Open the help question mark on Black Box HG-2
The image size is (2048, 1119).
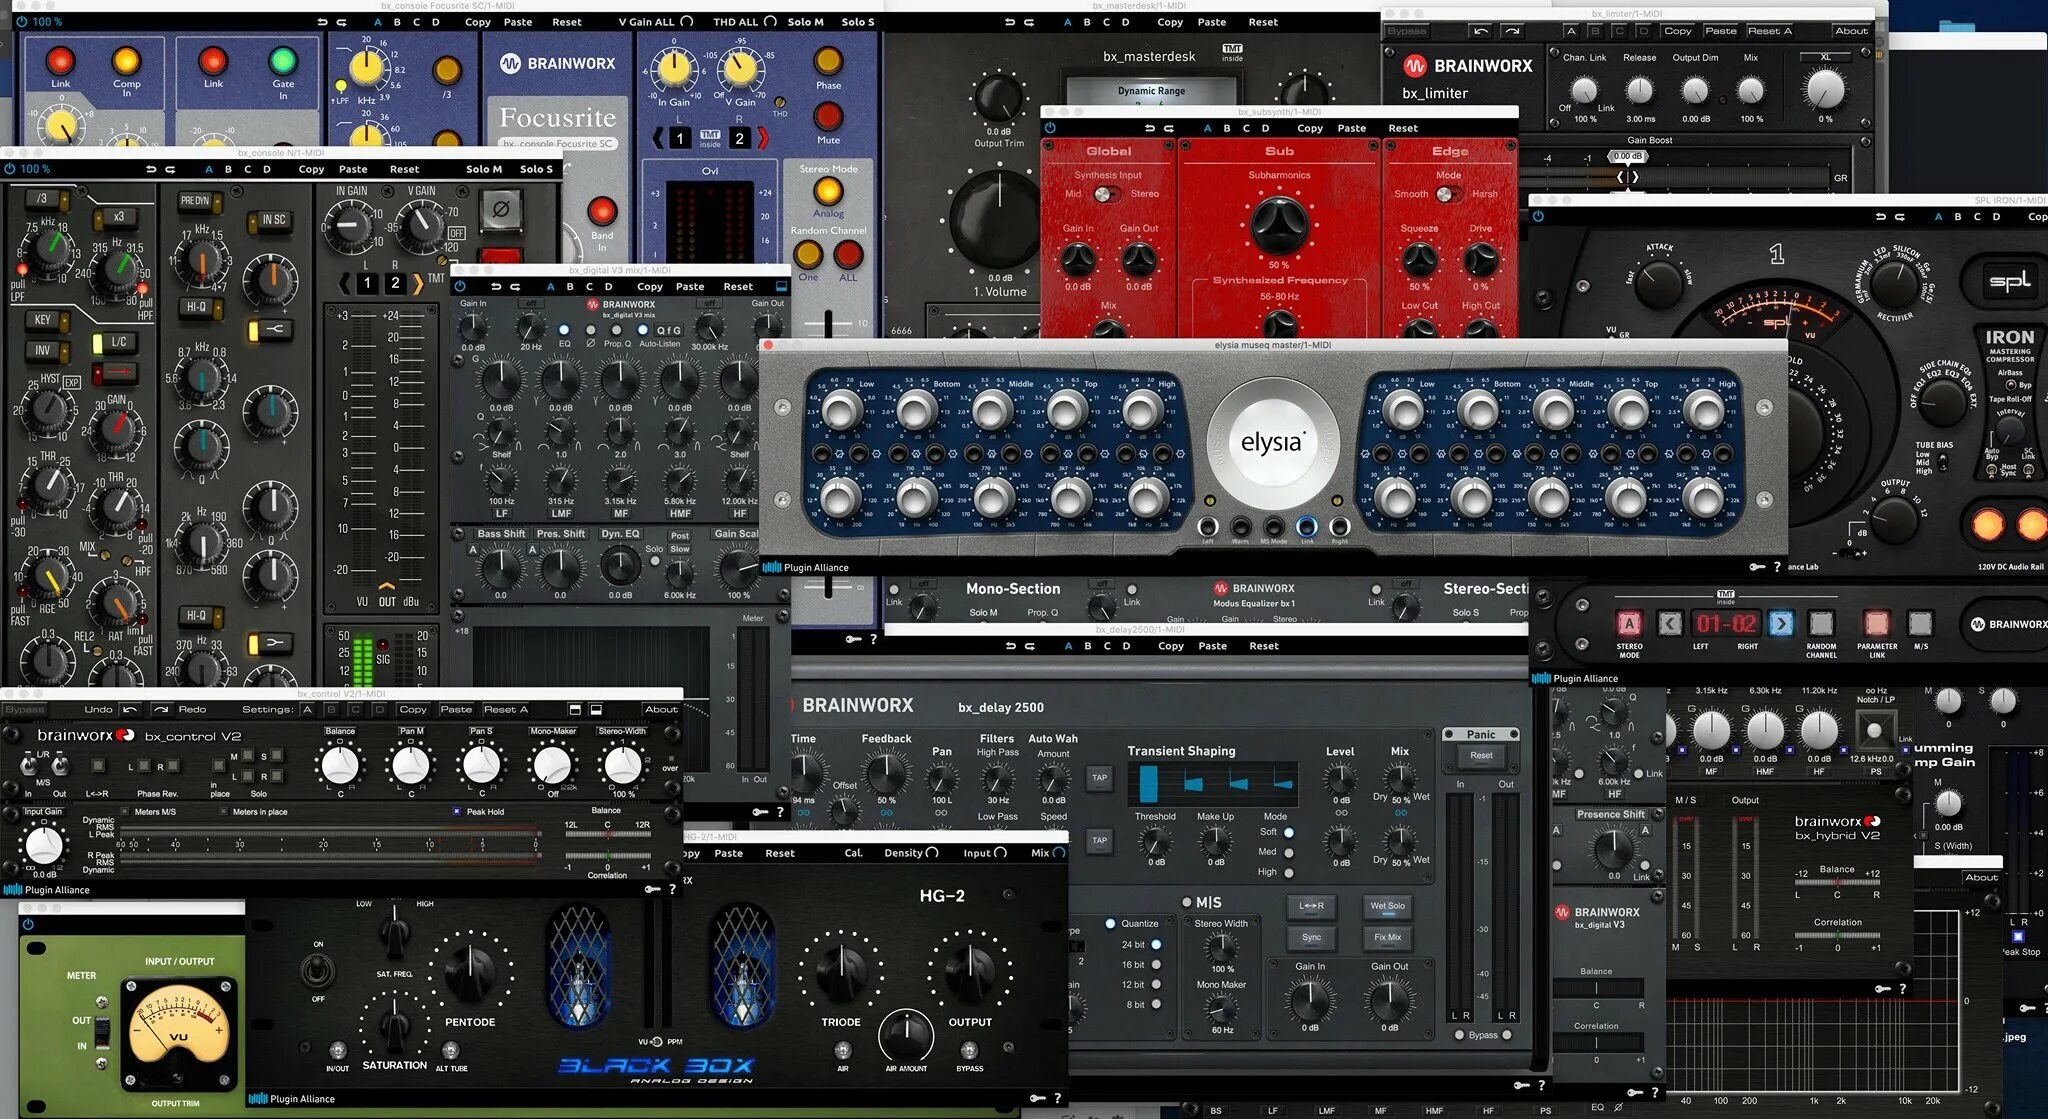tap(1057, 1098)
